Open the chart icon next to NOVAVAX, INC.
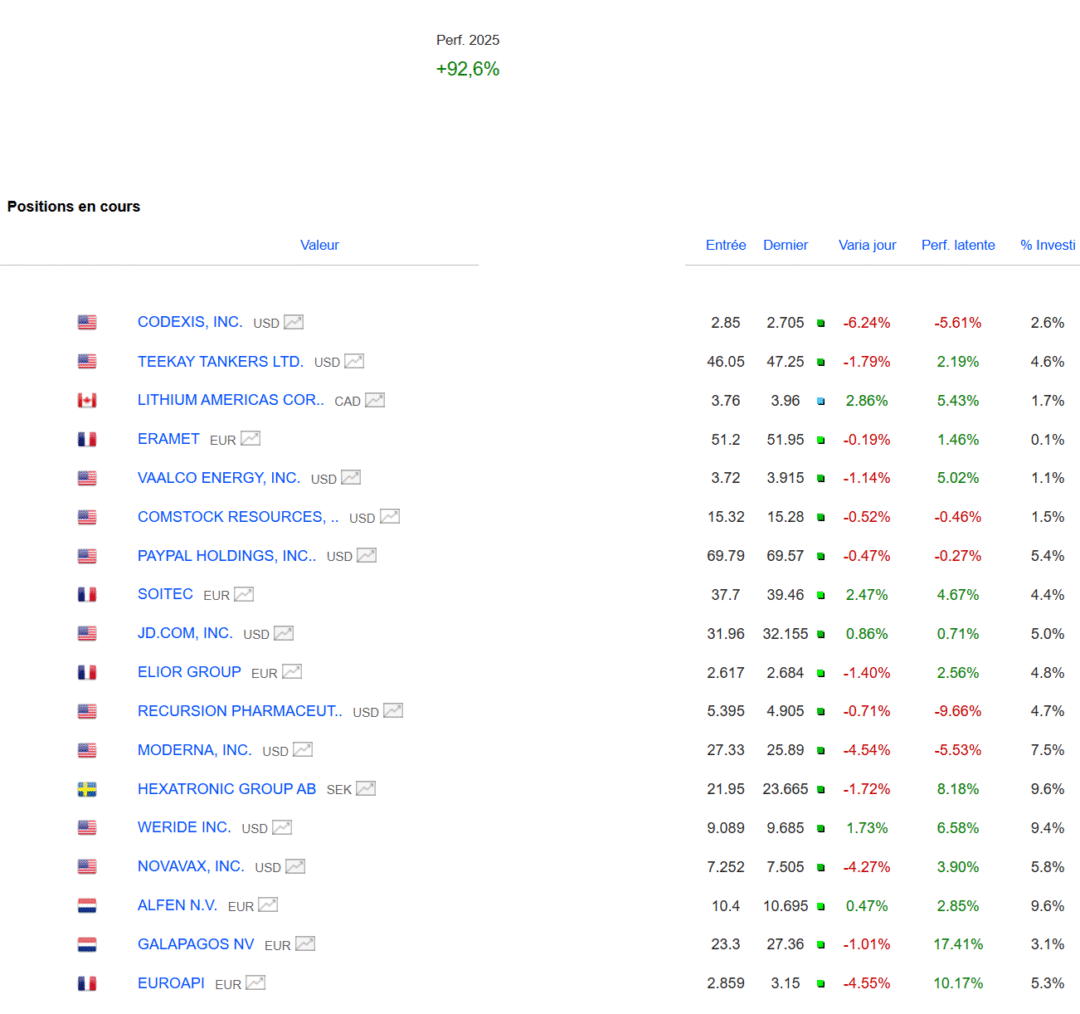The width and height of the screenshot is (1080, 1014). pyautogui.click(x=295, y=866)
